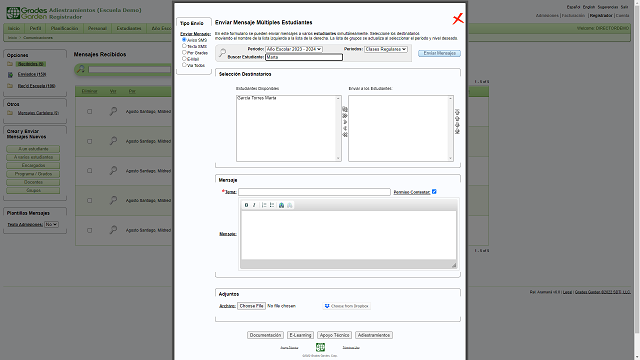640x360 pixels.
Task: Click the single left arrow to remove selected student
Action: 345,129
